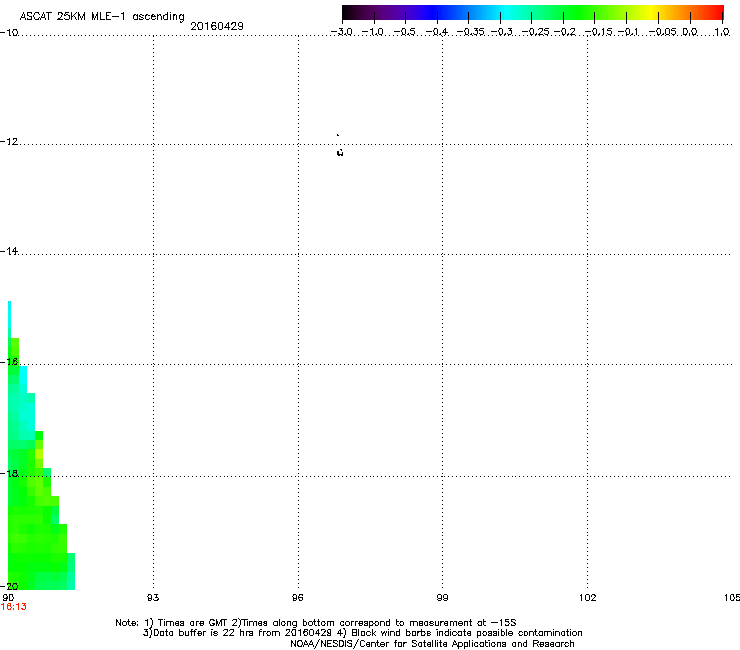This screenshot has width=740, height=650.
Task: Select the date 20160429 beneath the plot title
Action: (x=217, y=26)
